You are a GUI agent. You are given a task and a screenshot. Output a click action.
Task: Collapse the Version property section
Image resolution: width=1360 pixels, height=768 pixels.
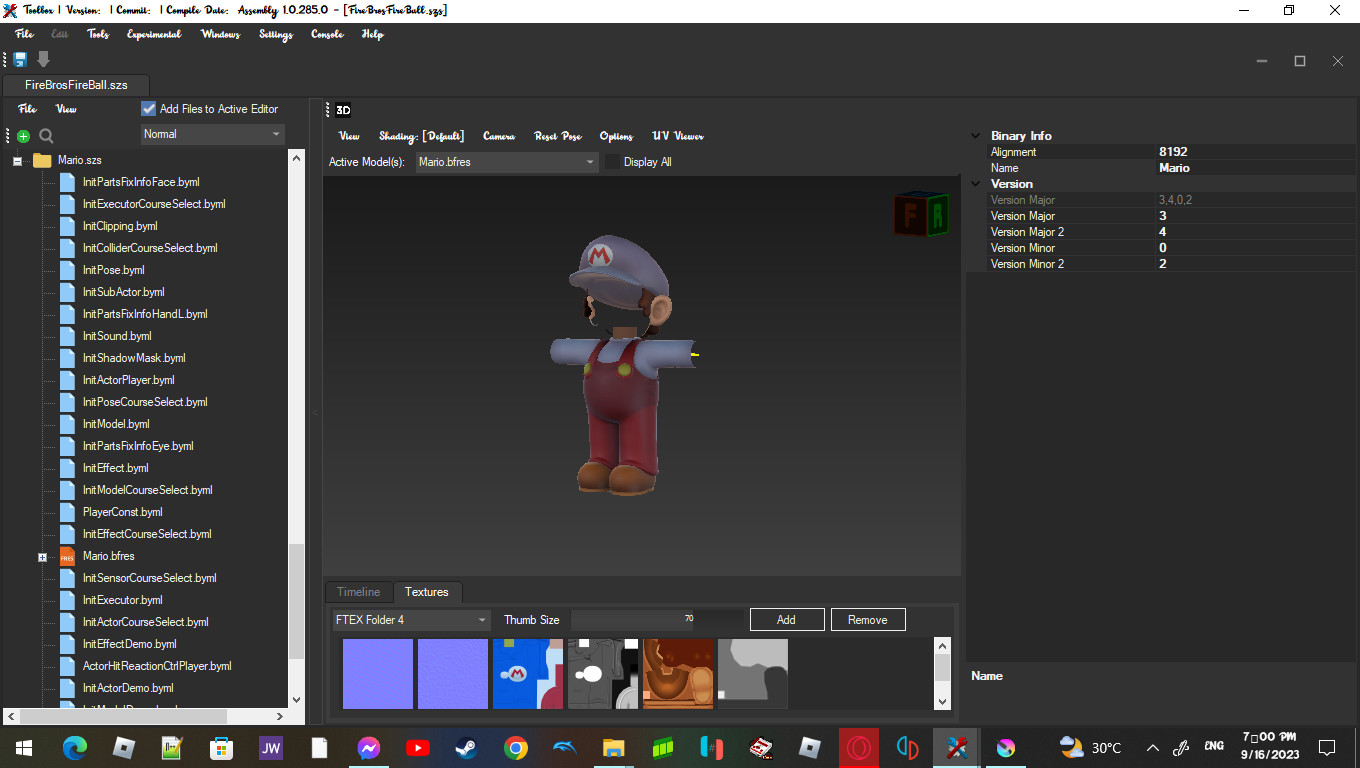[976, 184]
